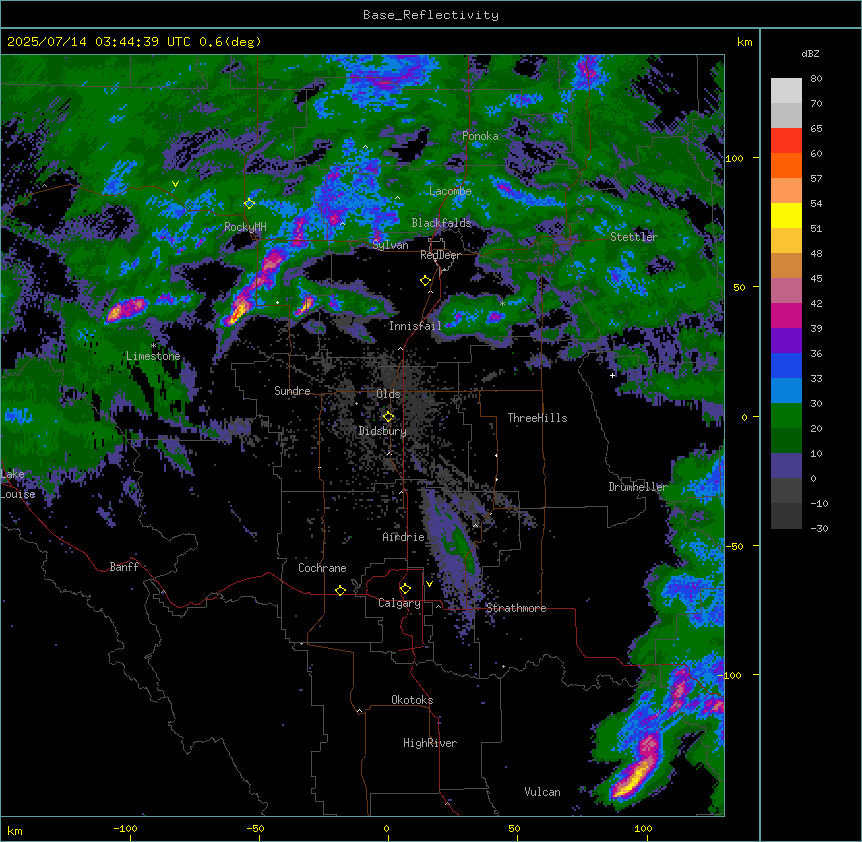Click the Sundre label
The height and width of the screenshot is (842, 862).
[x=292, y=391]
